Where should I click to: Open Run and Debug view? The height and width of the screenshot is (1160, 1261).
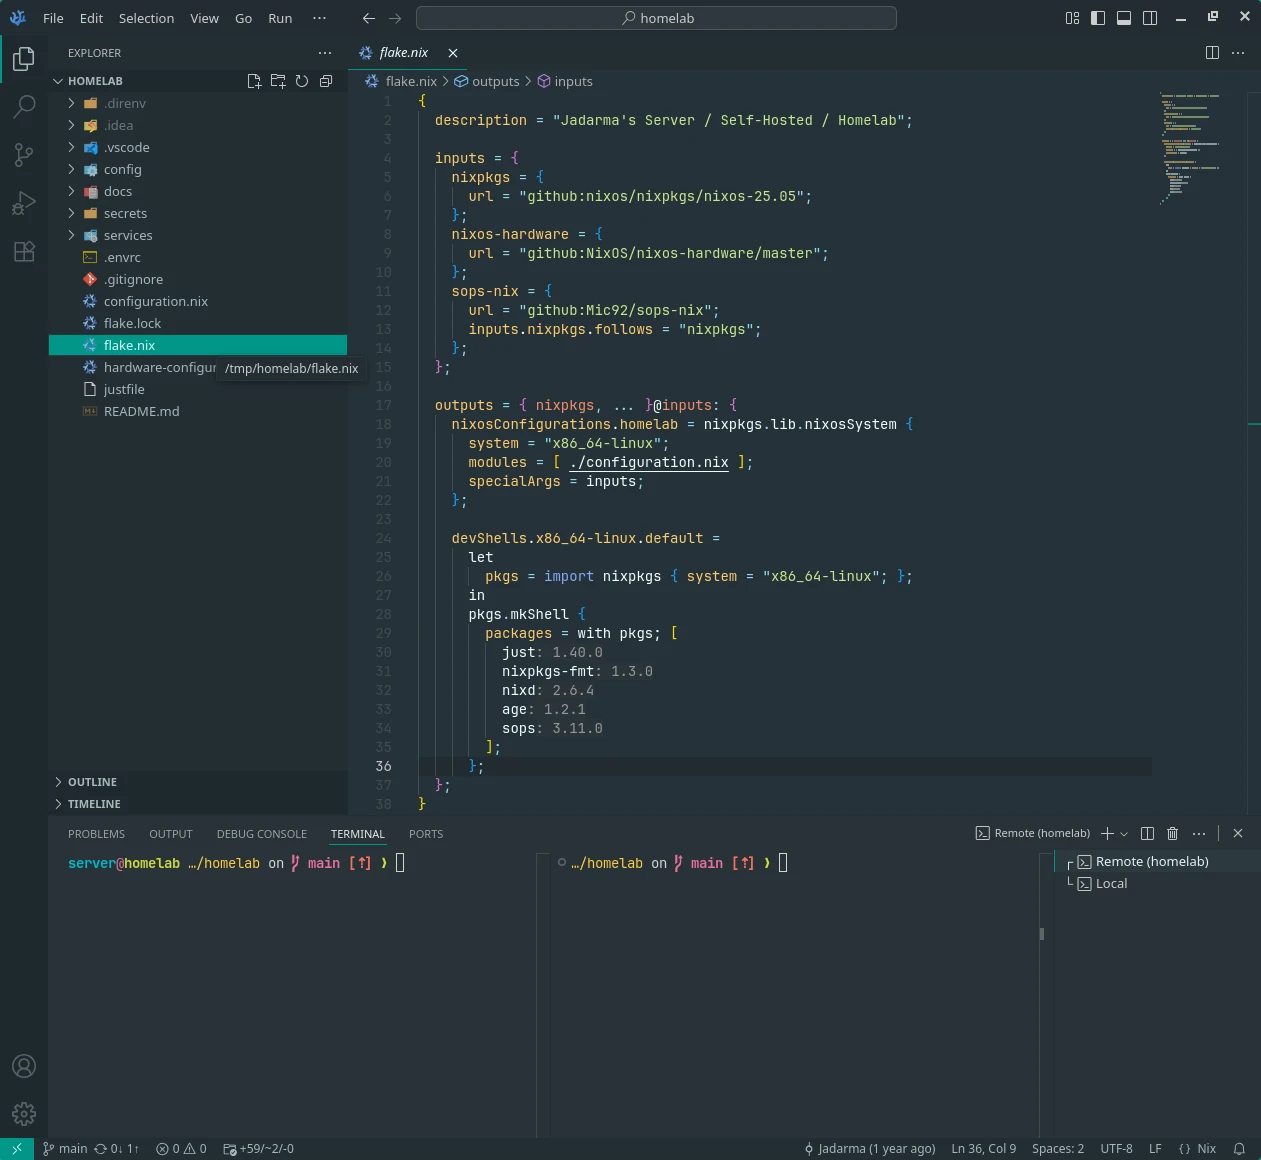pyautogui.click(x=24, y=203)
